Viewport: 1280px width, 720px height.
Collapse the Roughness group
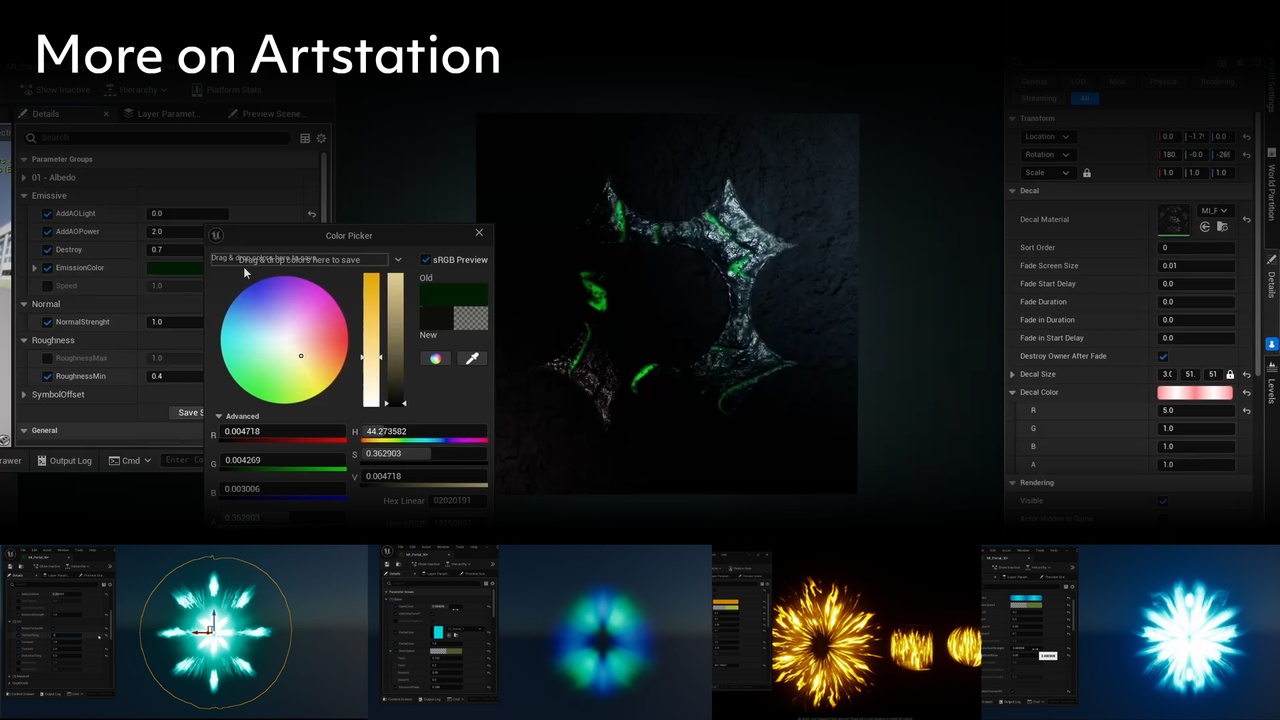click(x=24, y=340)
